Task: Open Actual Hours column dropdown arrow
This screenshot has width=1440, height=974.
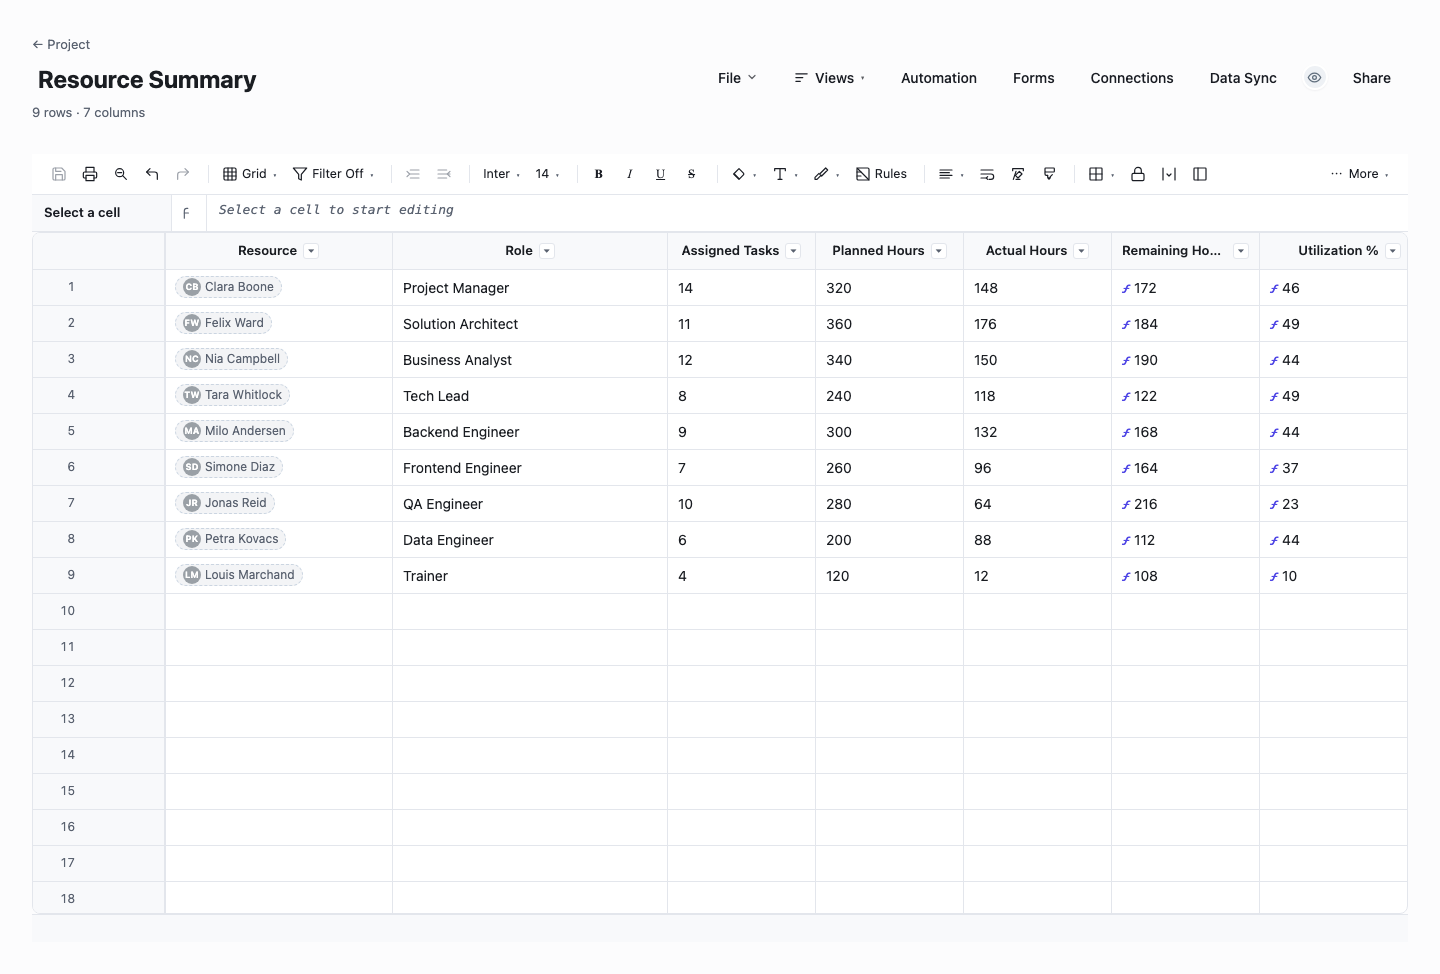Action: (1081, 251)
